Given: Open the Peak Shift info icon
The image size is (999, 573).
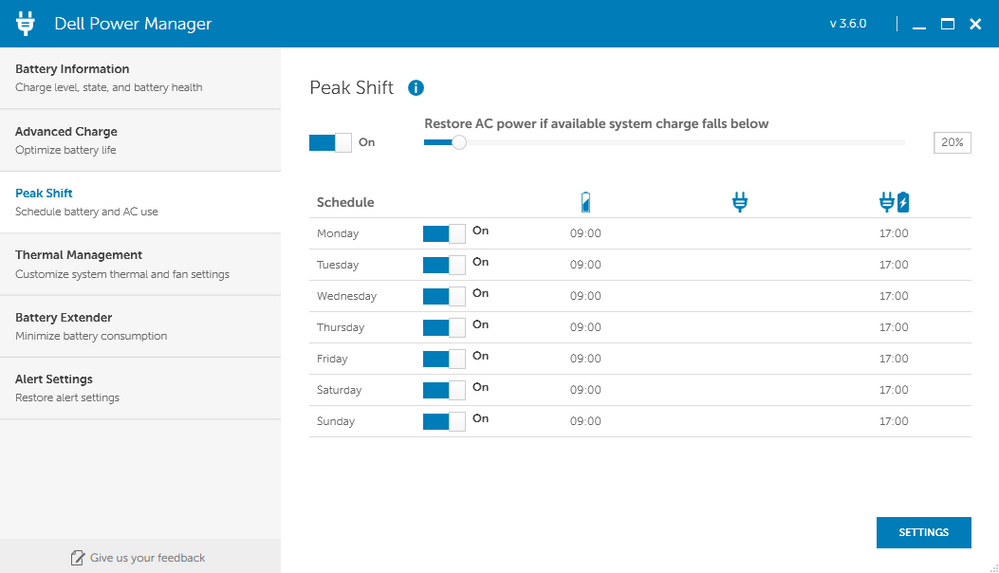Looking at the screenshot, I should click(x=416, y=88).
